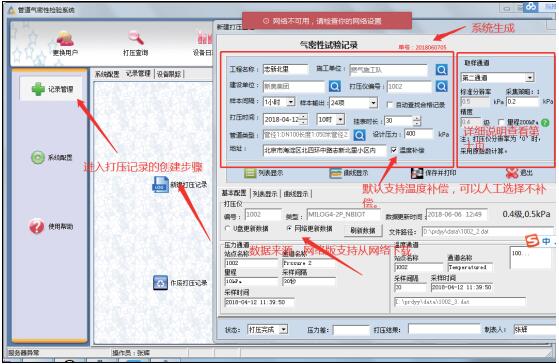This screenshot has height=364, width=559.
Task: Click the 刷新数据 button
Action: (363, 230)
